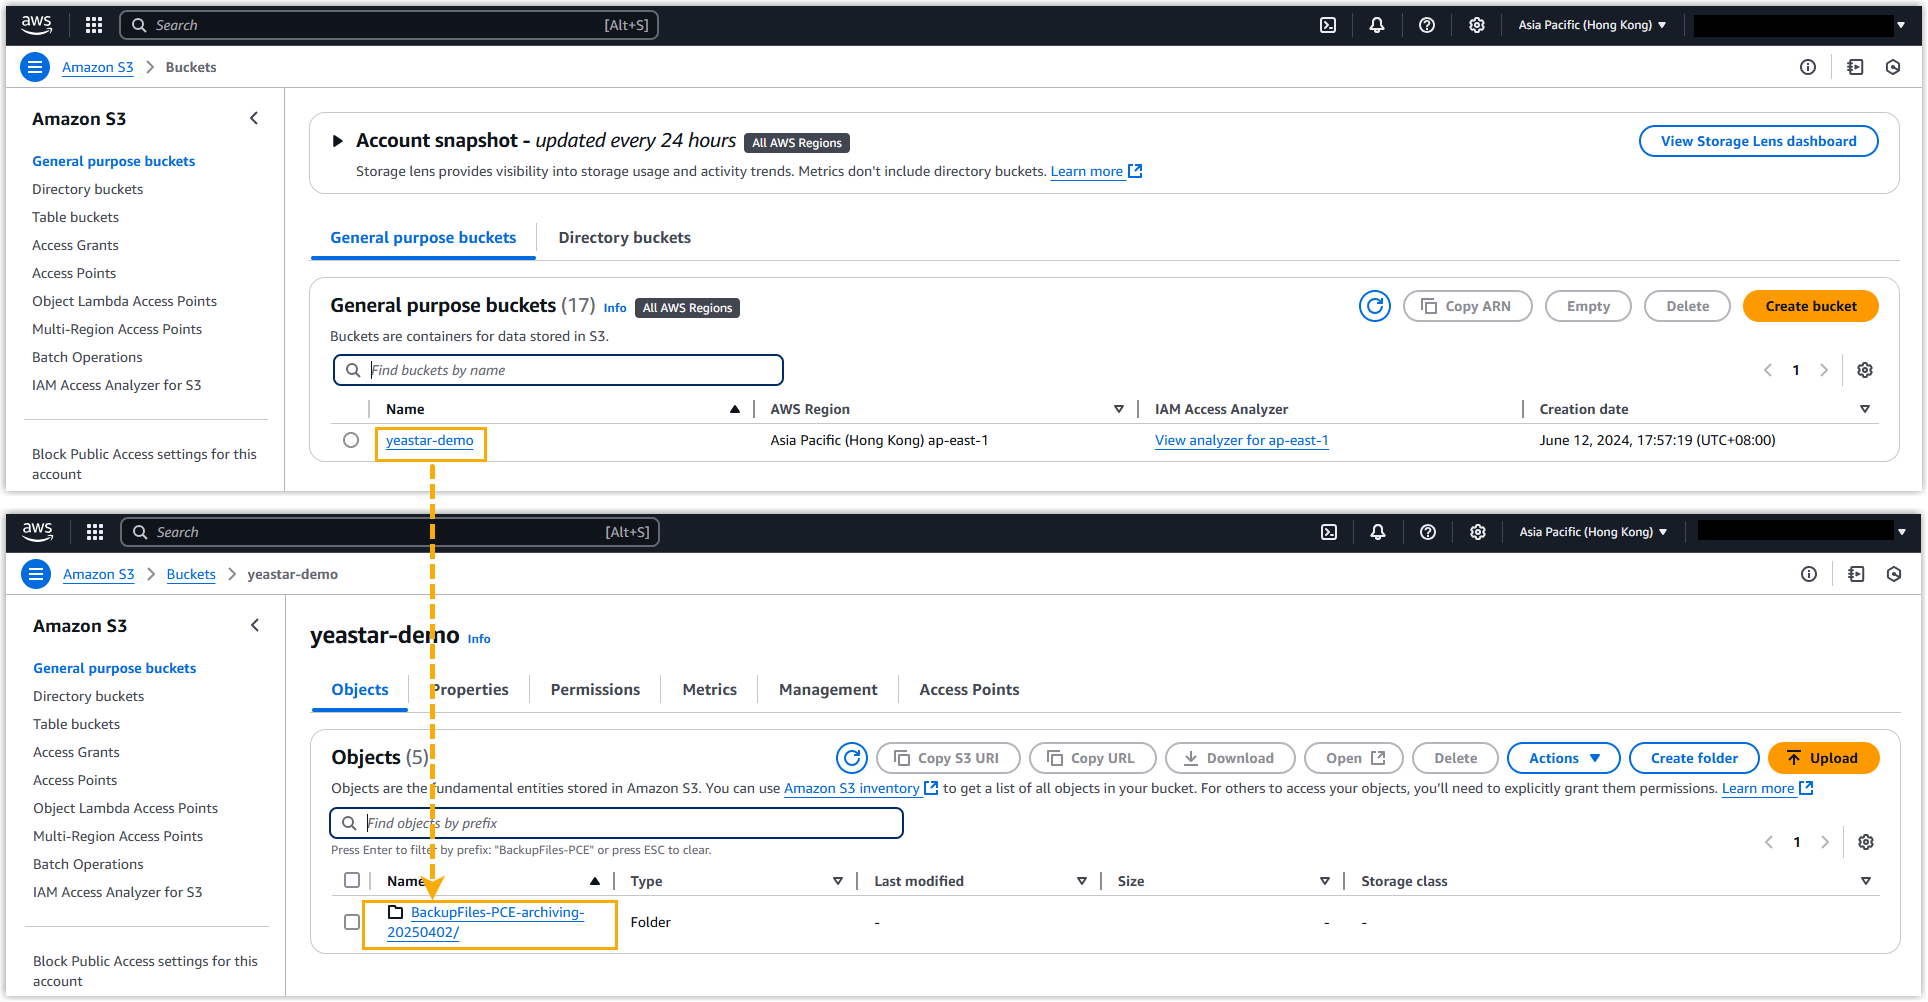Click Copy ARN for buckets

tap(1467, 306)
